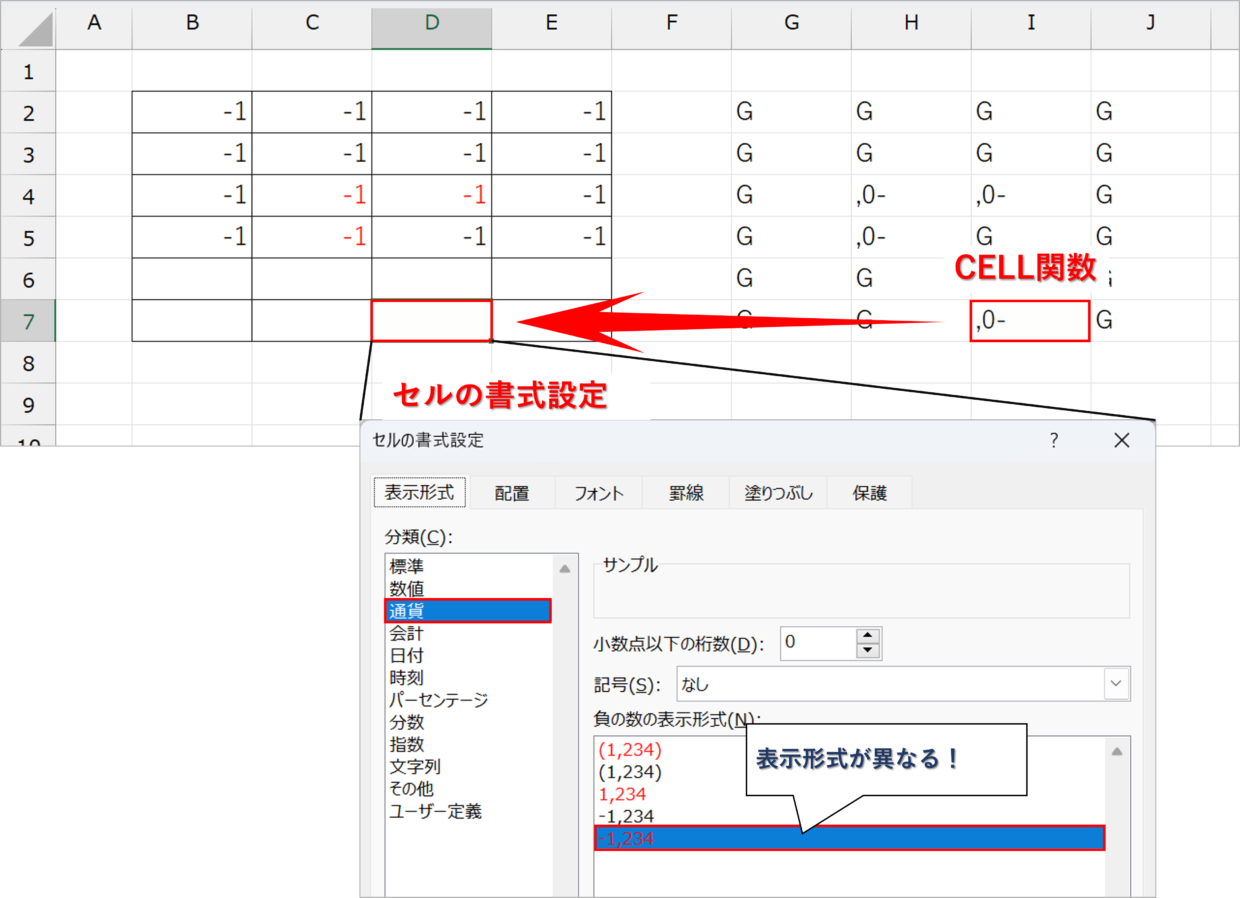
Task: Select 文字列 in the category list
Action: coord(468,767)
